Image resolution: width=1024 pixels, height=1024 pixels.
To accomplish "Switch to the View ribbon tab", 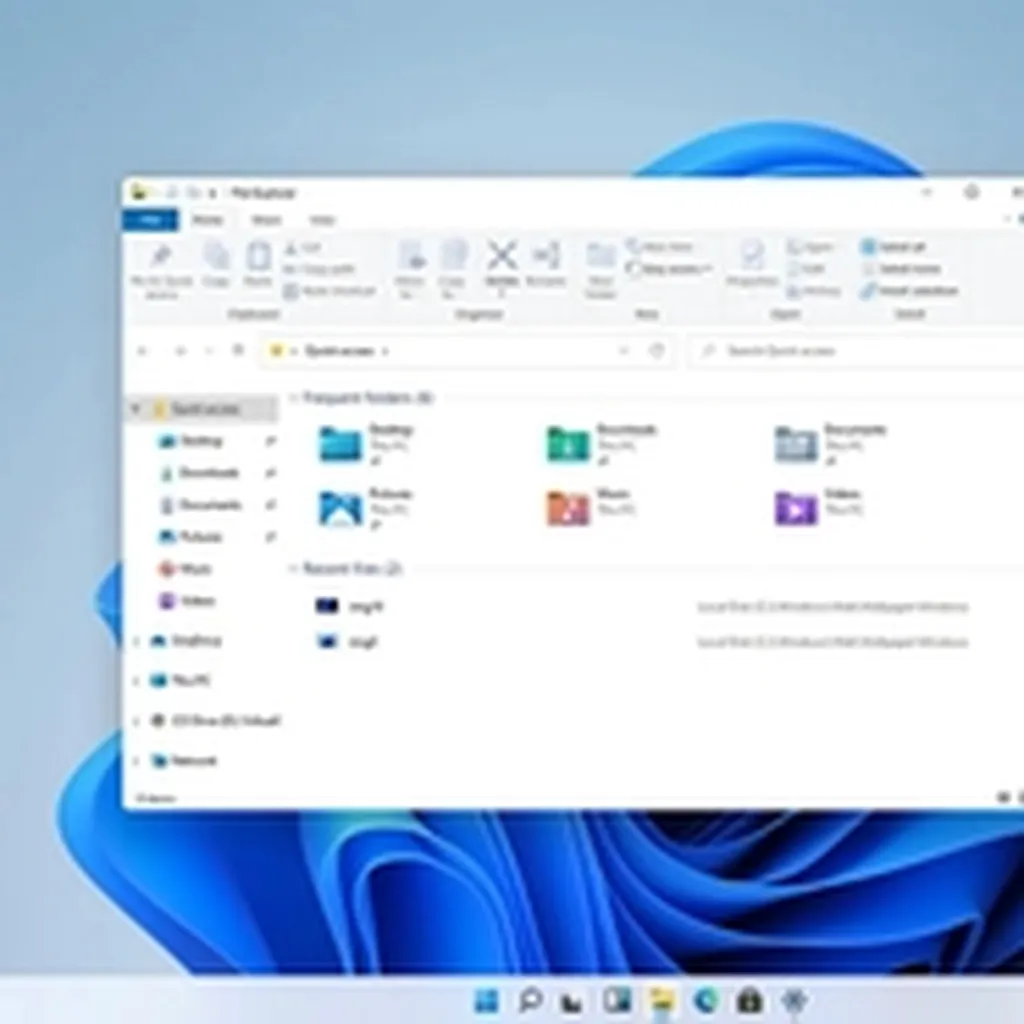I will click(322, 220).
